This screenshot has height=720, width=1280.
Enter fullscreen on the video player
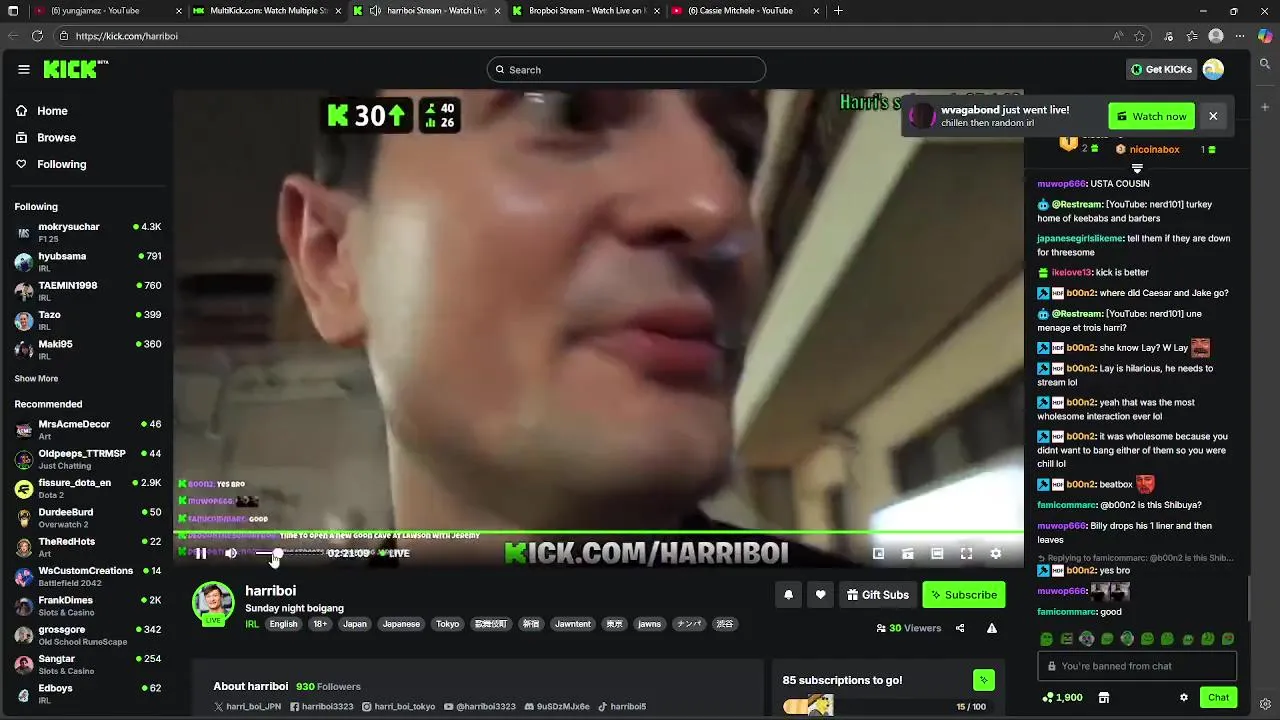click(x=966, y=553)
